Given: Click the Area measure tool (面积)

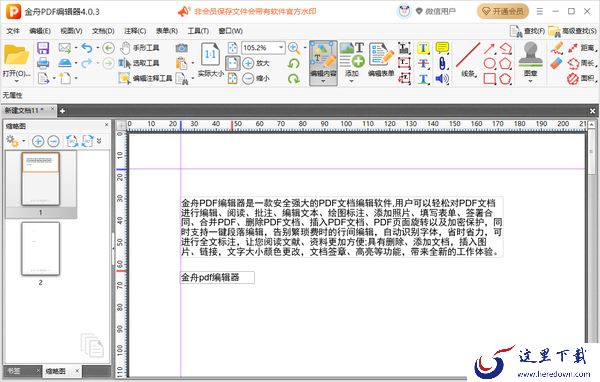Looking at the screenshot, I should tap(581, 78).
